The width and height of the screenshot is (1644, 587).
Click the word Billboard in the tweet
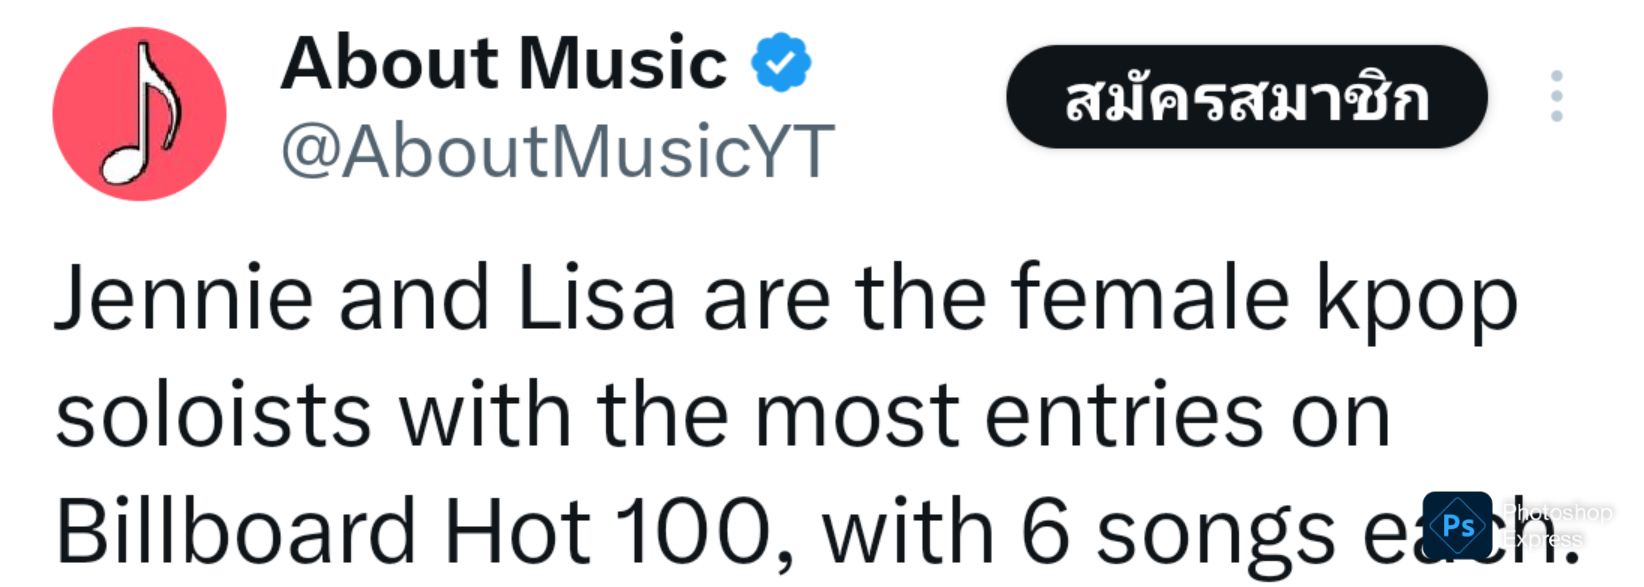pos(235,530)
